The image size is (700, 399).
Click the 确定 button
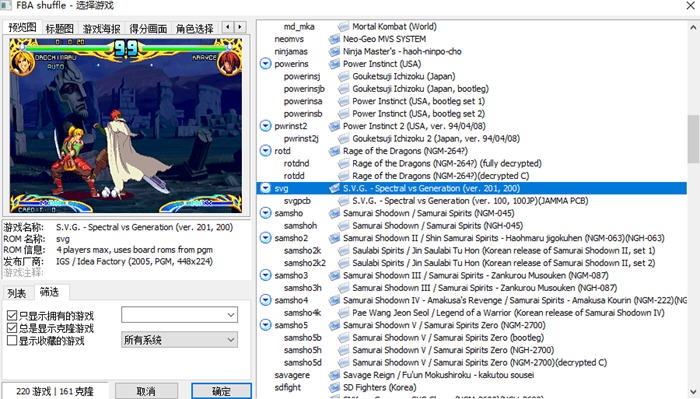tap(221, 391)
